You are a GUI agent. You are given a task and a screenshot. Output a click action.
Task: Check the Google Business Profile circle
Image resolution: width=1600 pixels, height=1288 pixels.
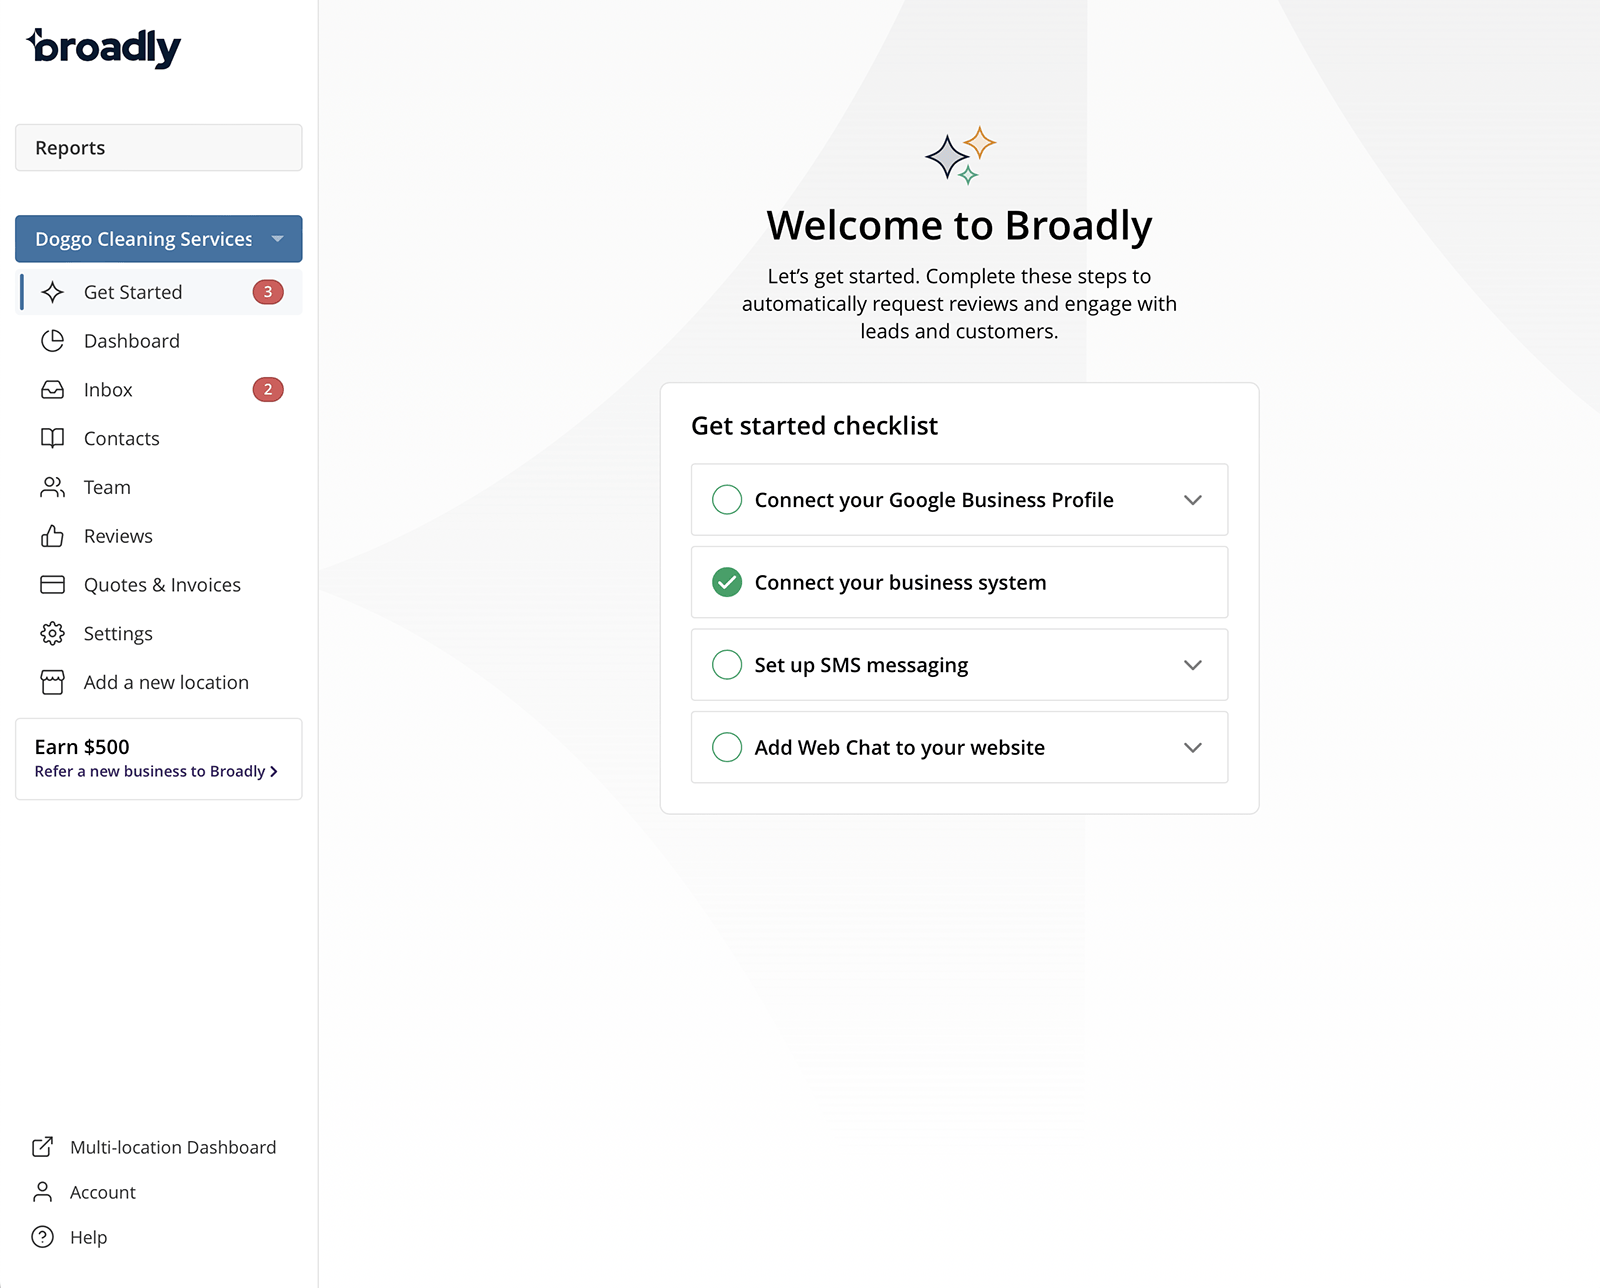tap(727, 499)
